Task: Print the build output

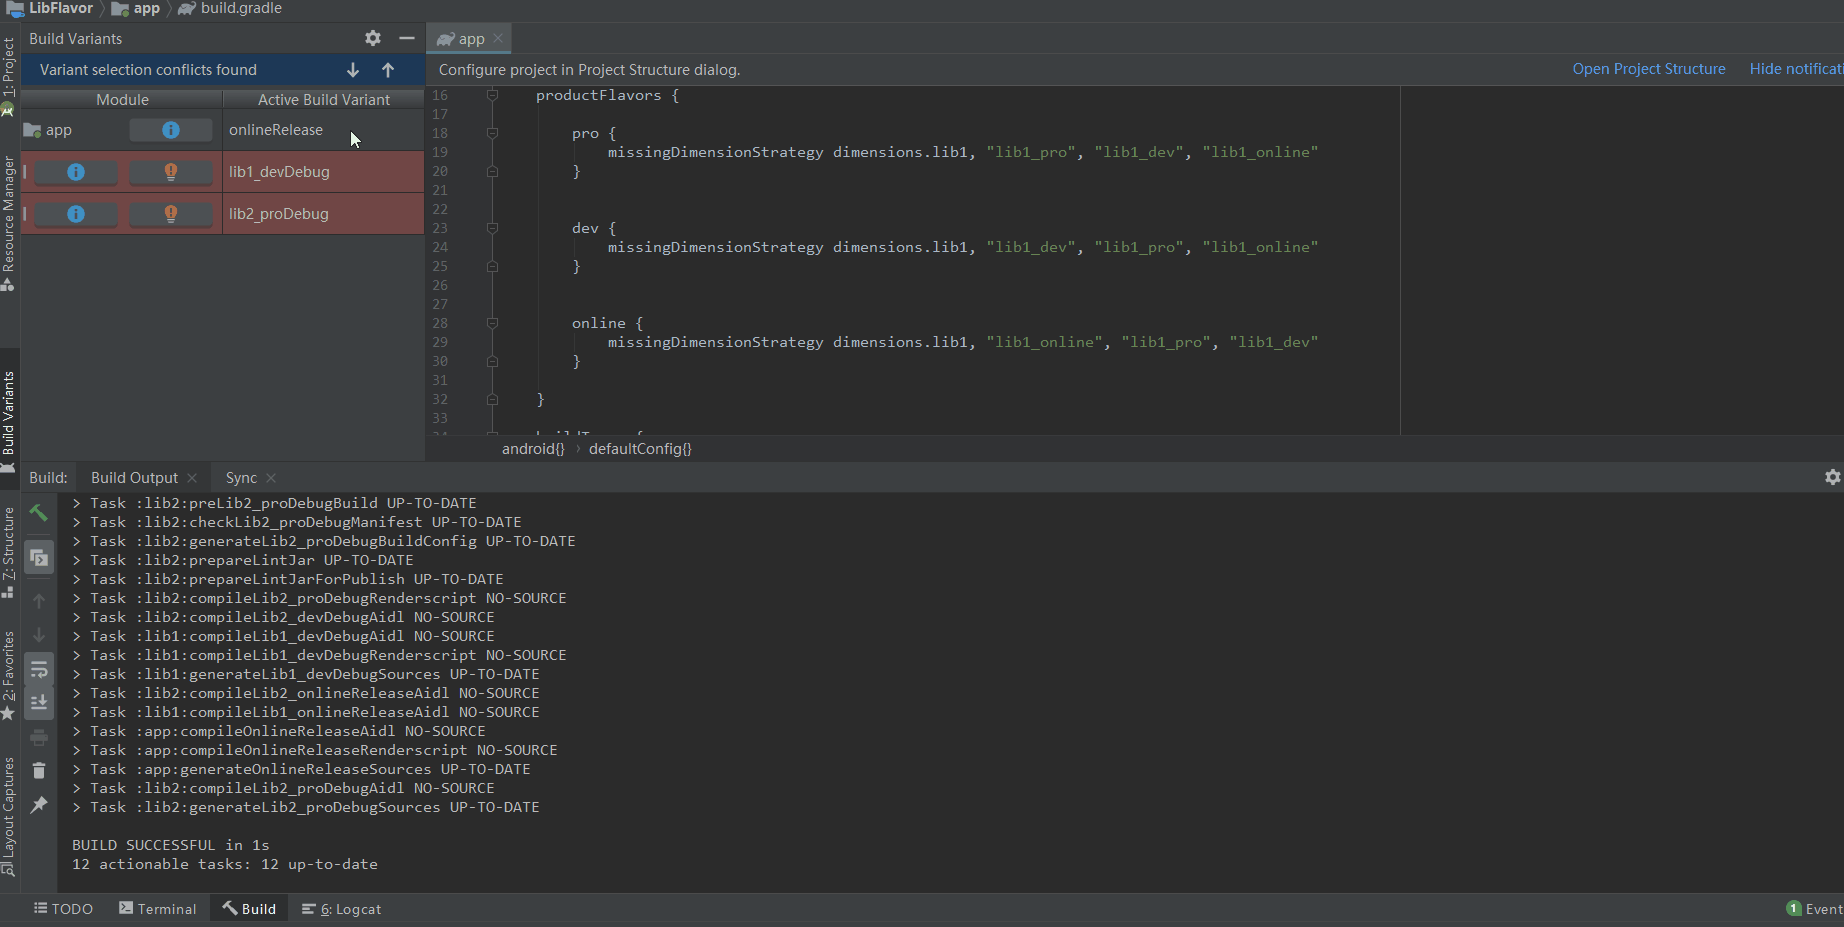Action: click(38, 737)
